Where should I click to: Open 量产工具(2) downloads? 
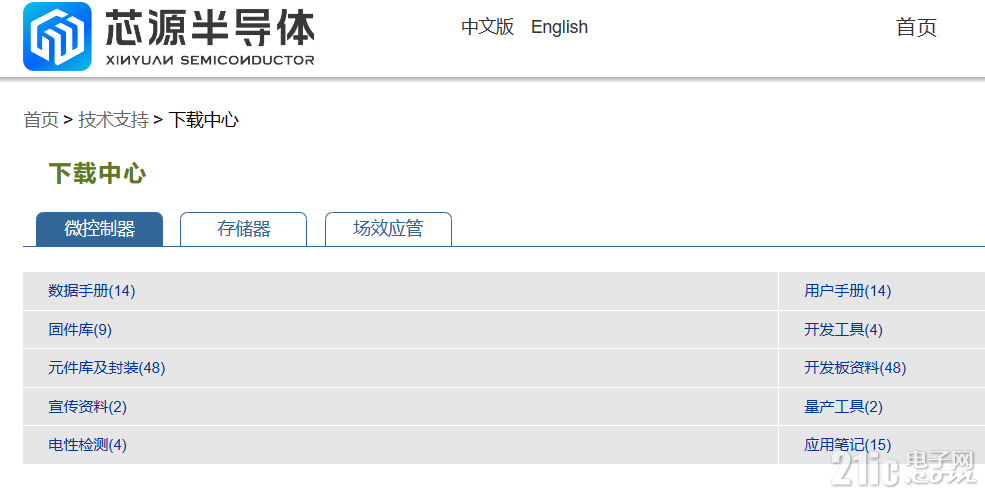click(x=843, y=407)
